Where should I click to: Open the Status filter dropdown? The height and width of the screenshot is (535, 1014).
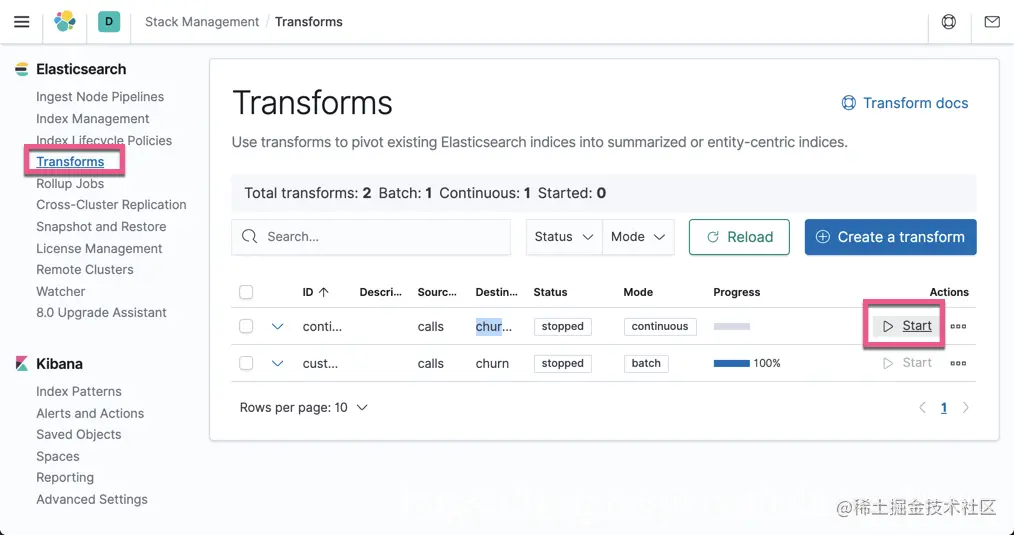point(564,237)
